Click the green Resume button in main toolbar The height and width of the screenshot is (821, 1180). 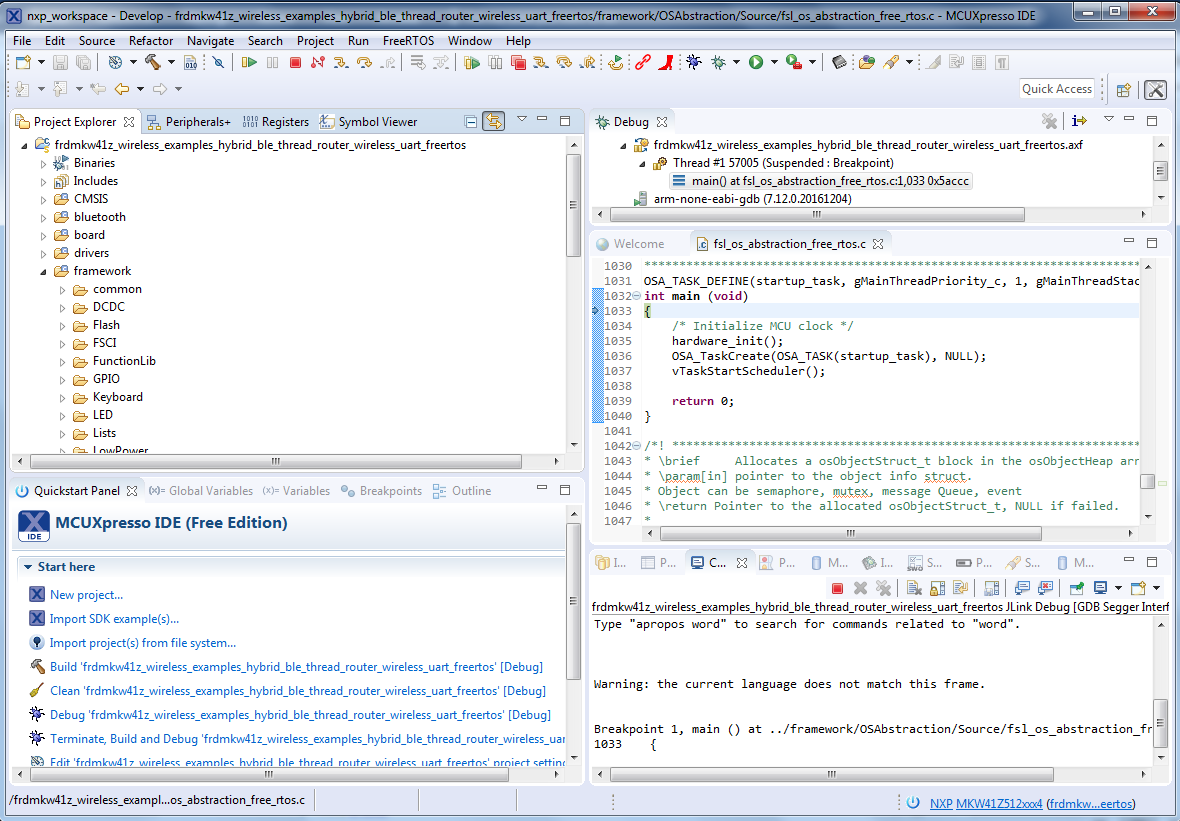click(x=249, y=62)
